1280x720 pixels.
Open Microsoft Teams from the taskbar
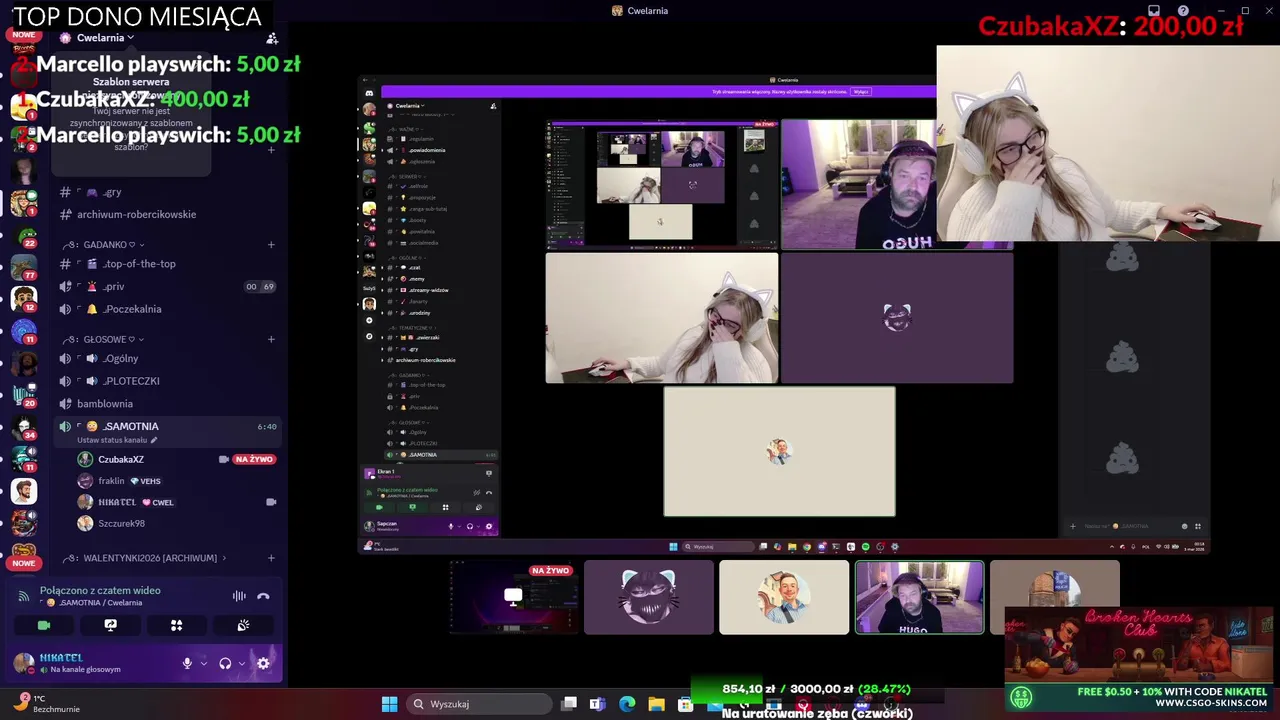[x=598, y=704]
